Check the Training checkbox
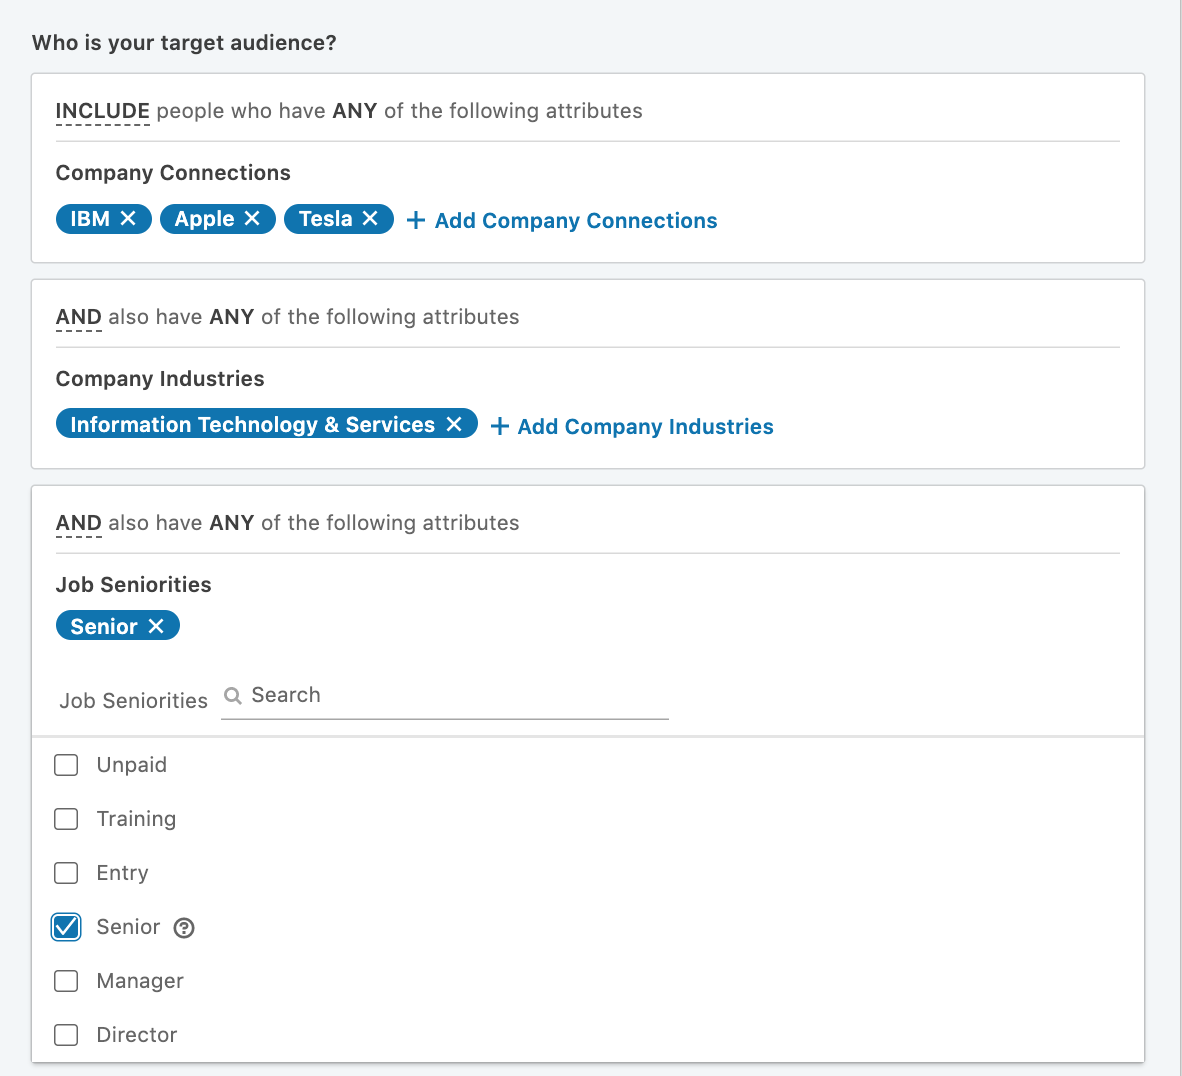 click(x=66, y=819)
